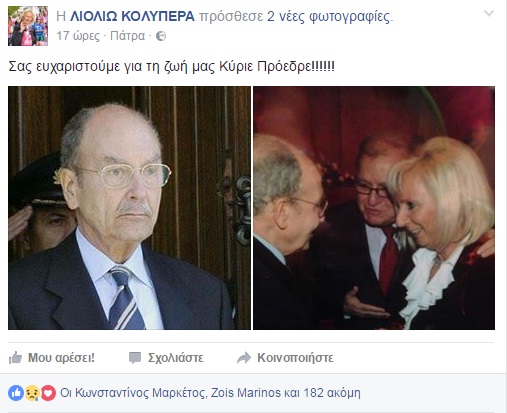The image size is (507, 413).
Task: Click the thumbs-up Like icon
Action: pos(15,358)
